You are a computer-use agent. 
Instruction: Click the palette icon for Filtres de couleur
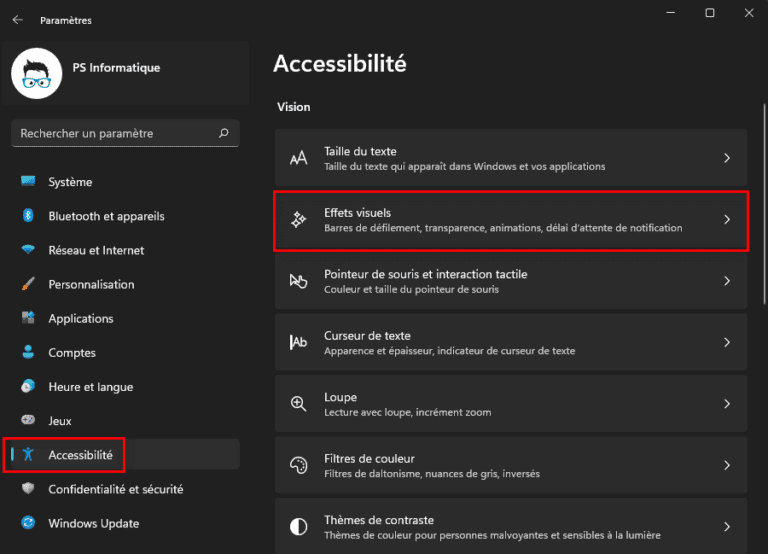(x=298, y=465)
